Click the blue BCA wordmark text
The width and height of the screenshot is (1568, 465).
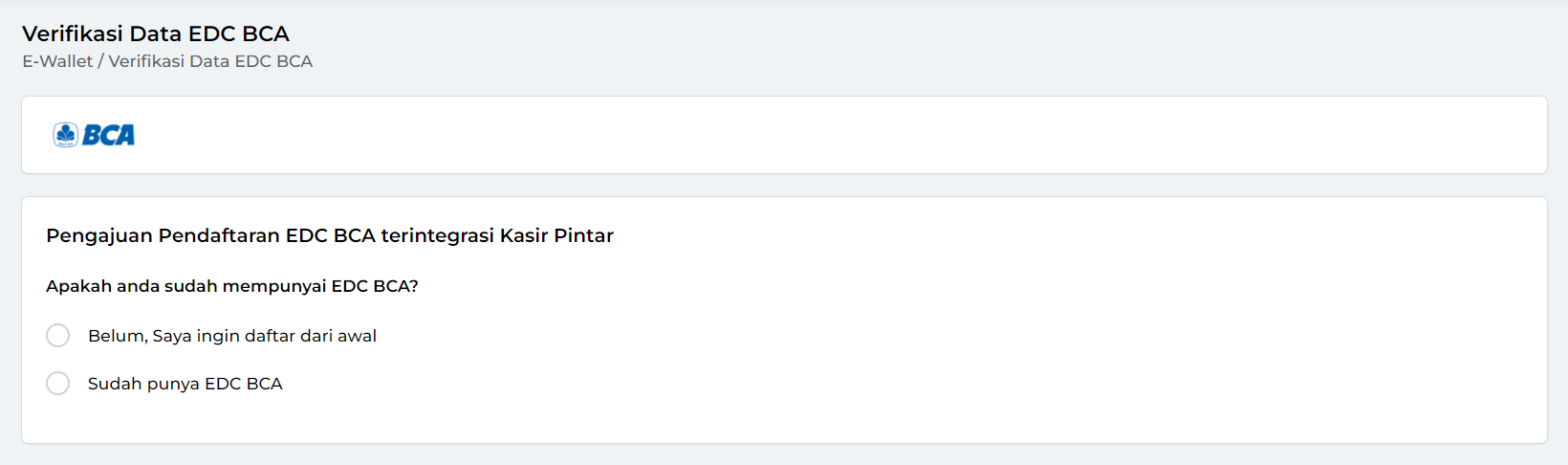(108, 135)
